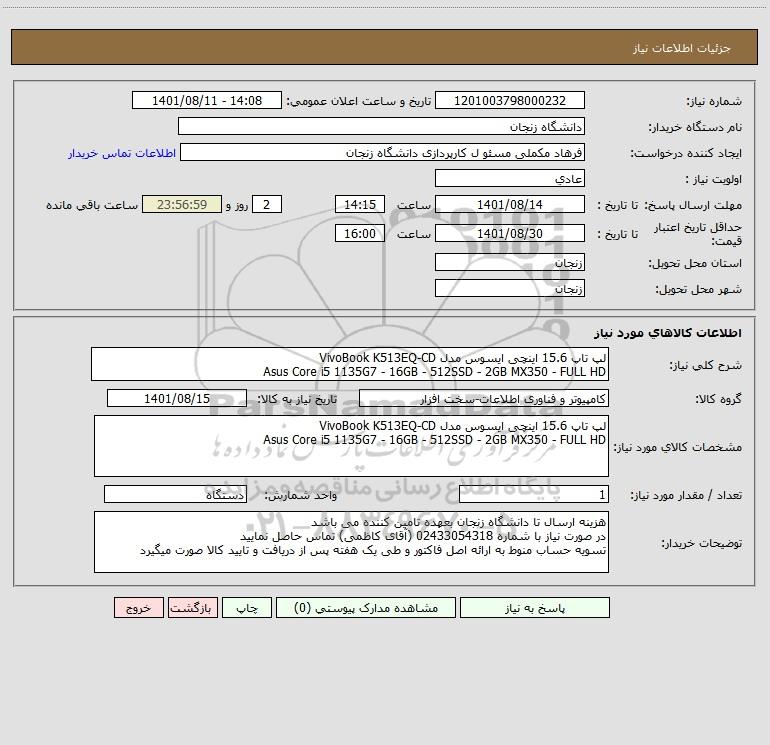770x745 pixels.
Task: Click the unit field دستگاه
Action: coord(175,495)
